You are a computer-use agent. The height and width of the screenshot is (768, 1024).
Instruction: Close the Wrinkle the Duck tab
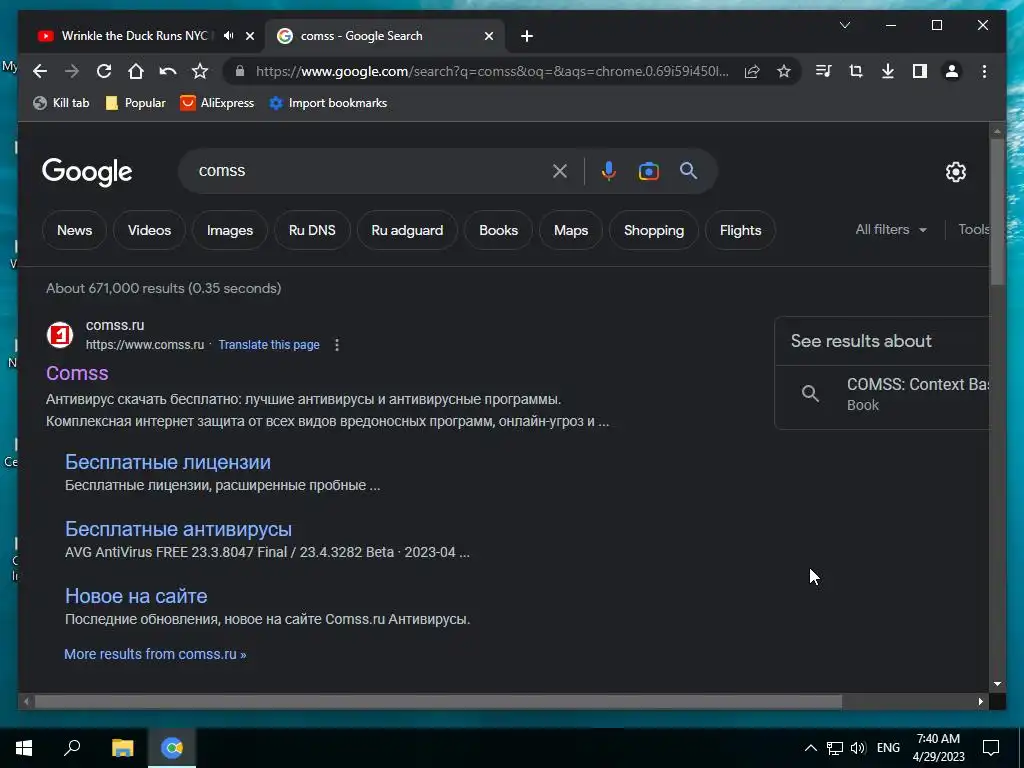(249, 36)
